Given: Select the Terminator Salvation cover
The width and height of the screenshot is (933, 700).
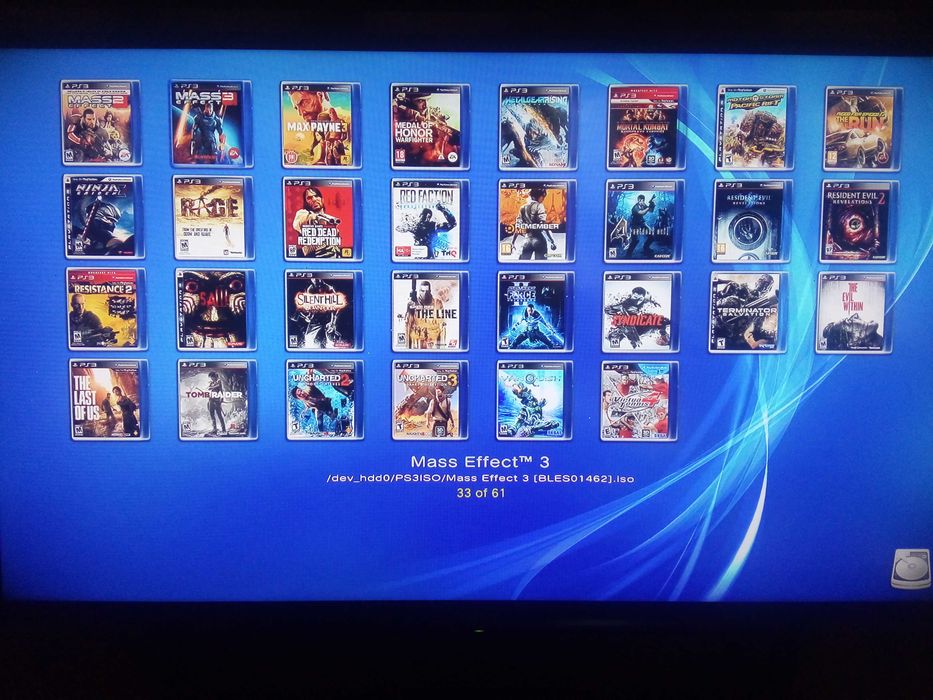Looking at the screenshot, I should (747, 312).
